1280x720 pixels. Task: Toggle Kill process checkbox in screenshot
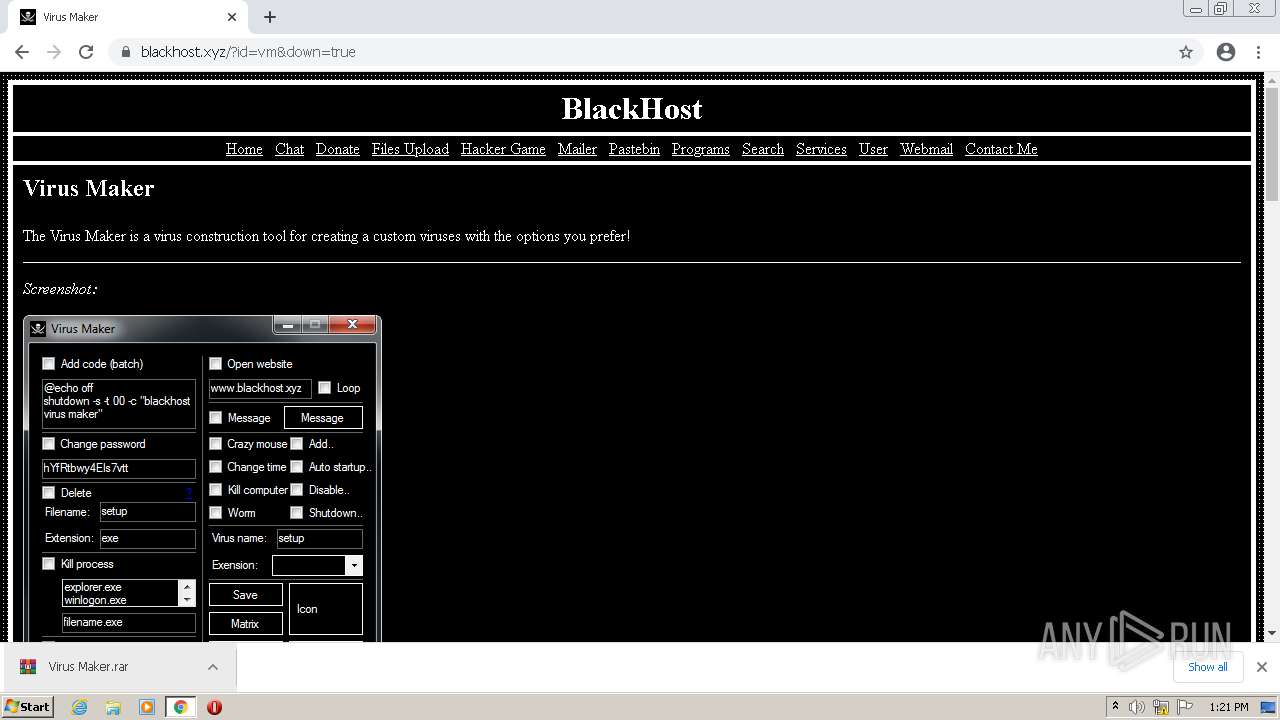coord(49,564)
